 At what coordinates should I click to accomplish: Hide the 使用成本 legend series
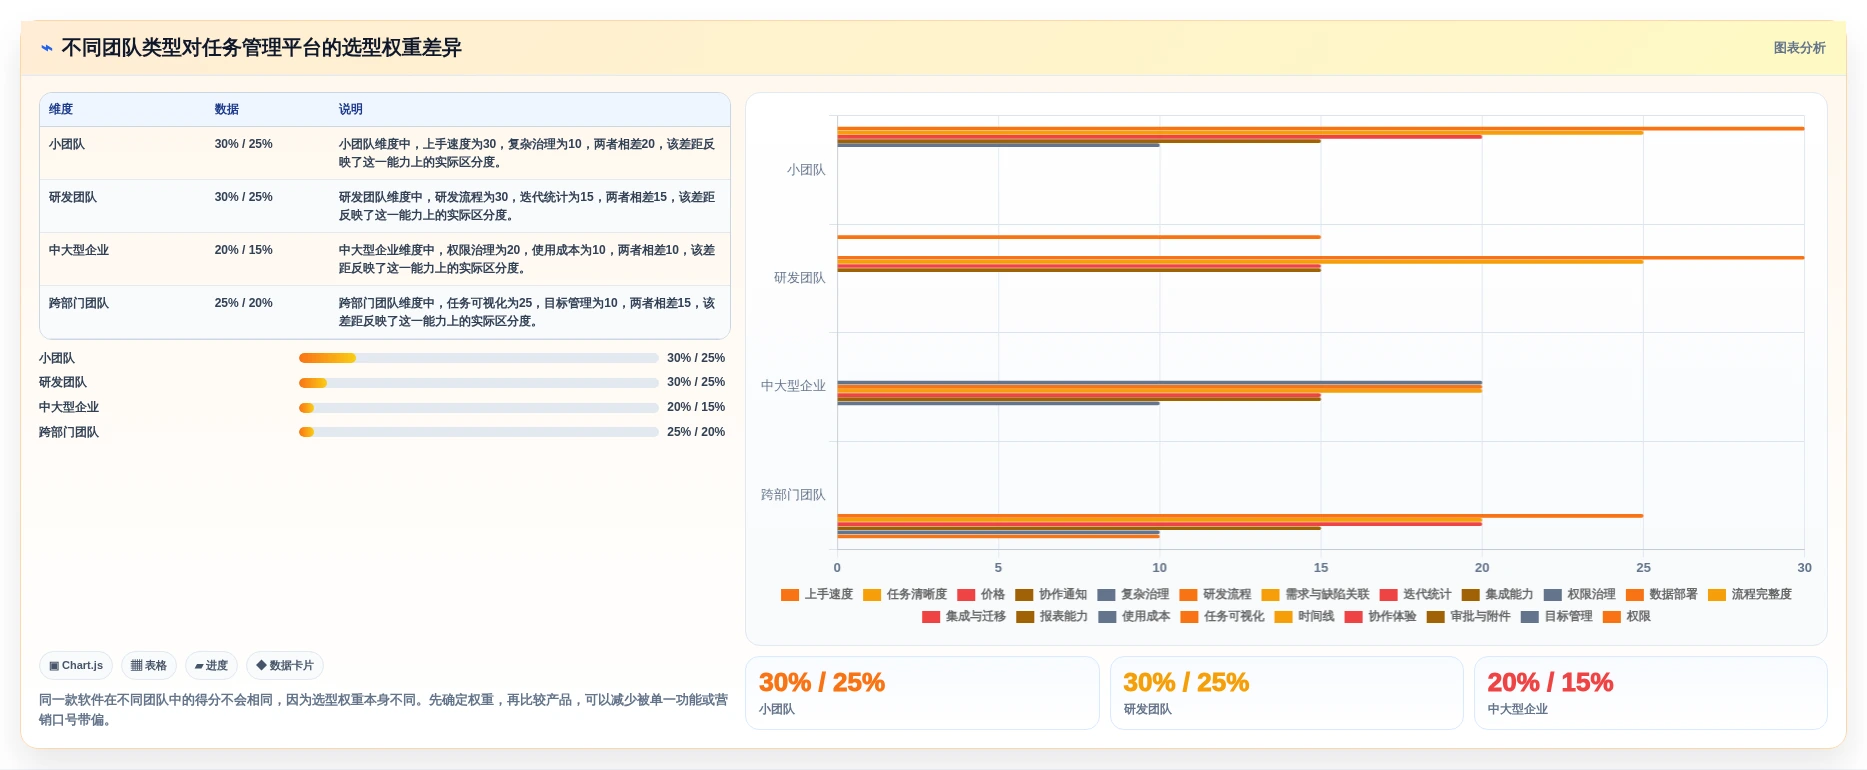(1134, 616)
